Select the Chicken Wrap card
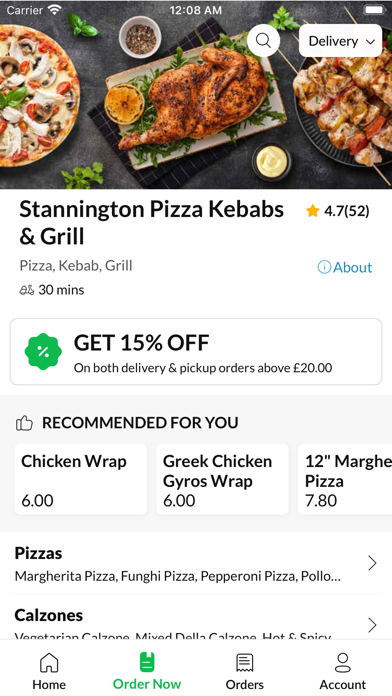Viewport: 392px width, 696px height. (x=81, y=479)
